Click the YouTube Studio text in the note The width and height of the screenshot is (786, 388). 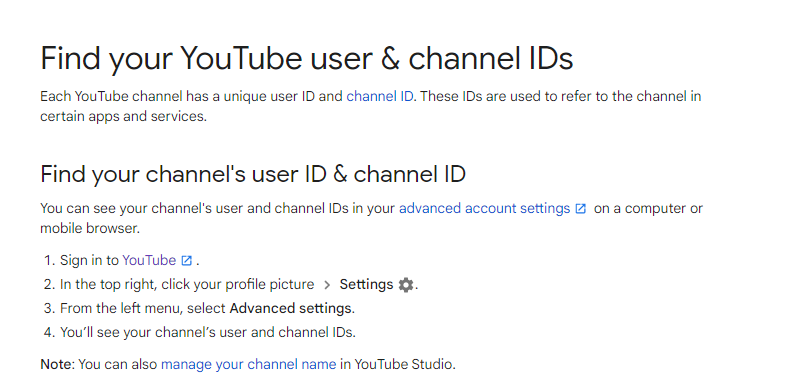[x=404, y=364]
